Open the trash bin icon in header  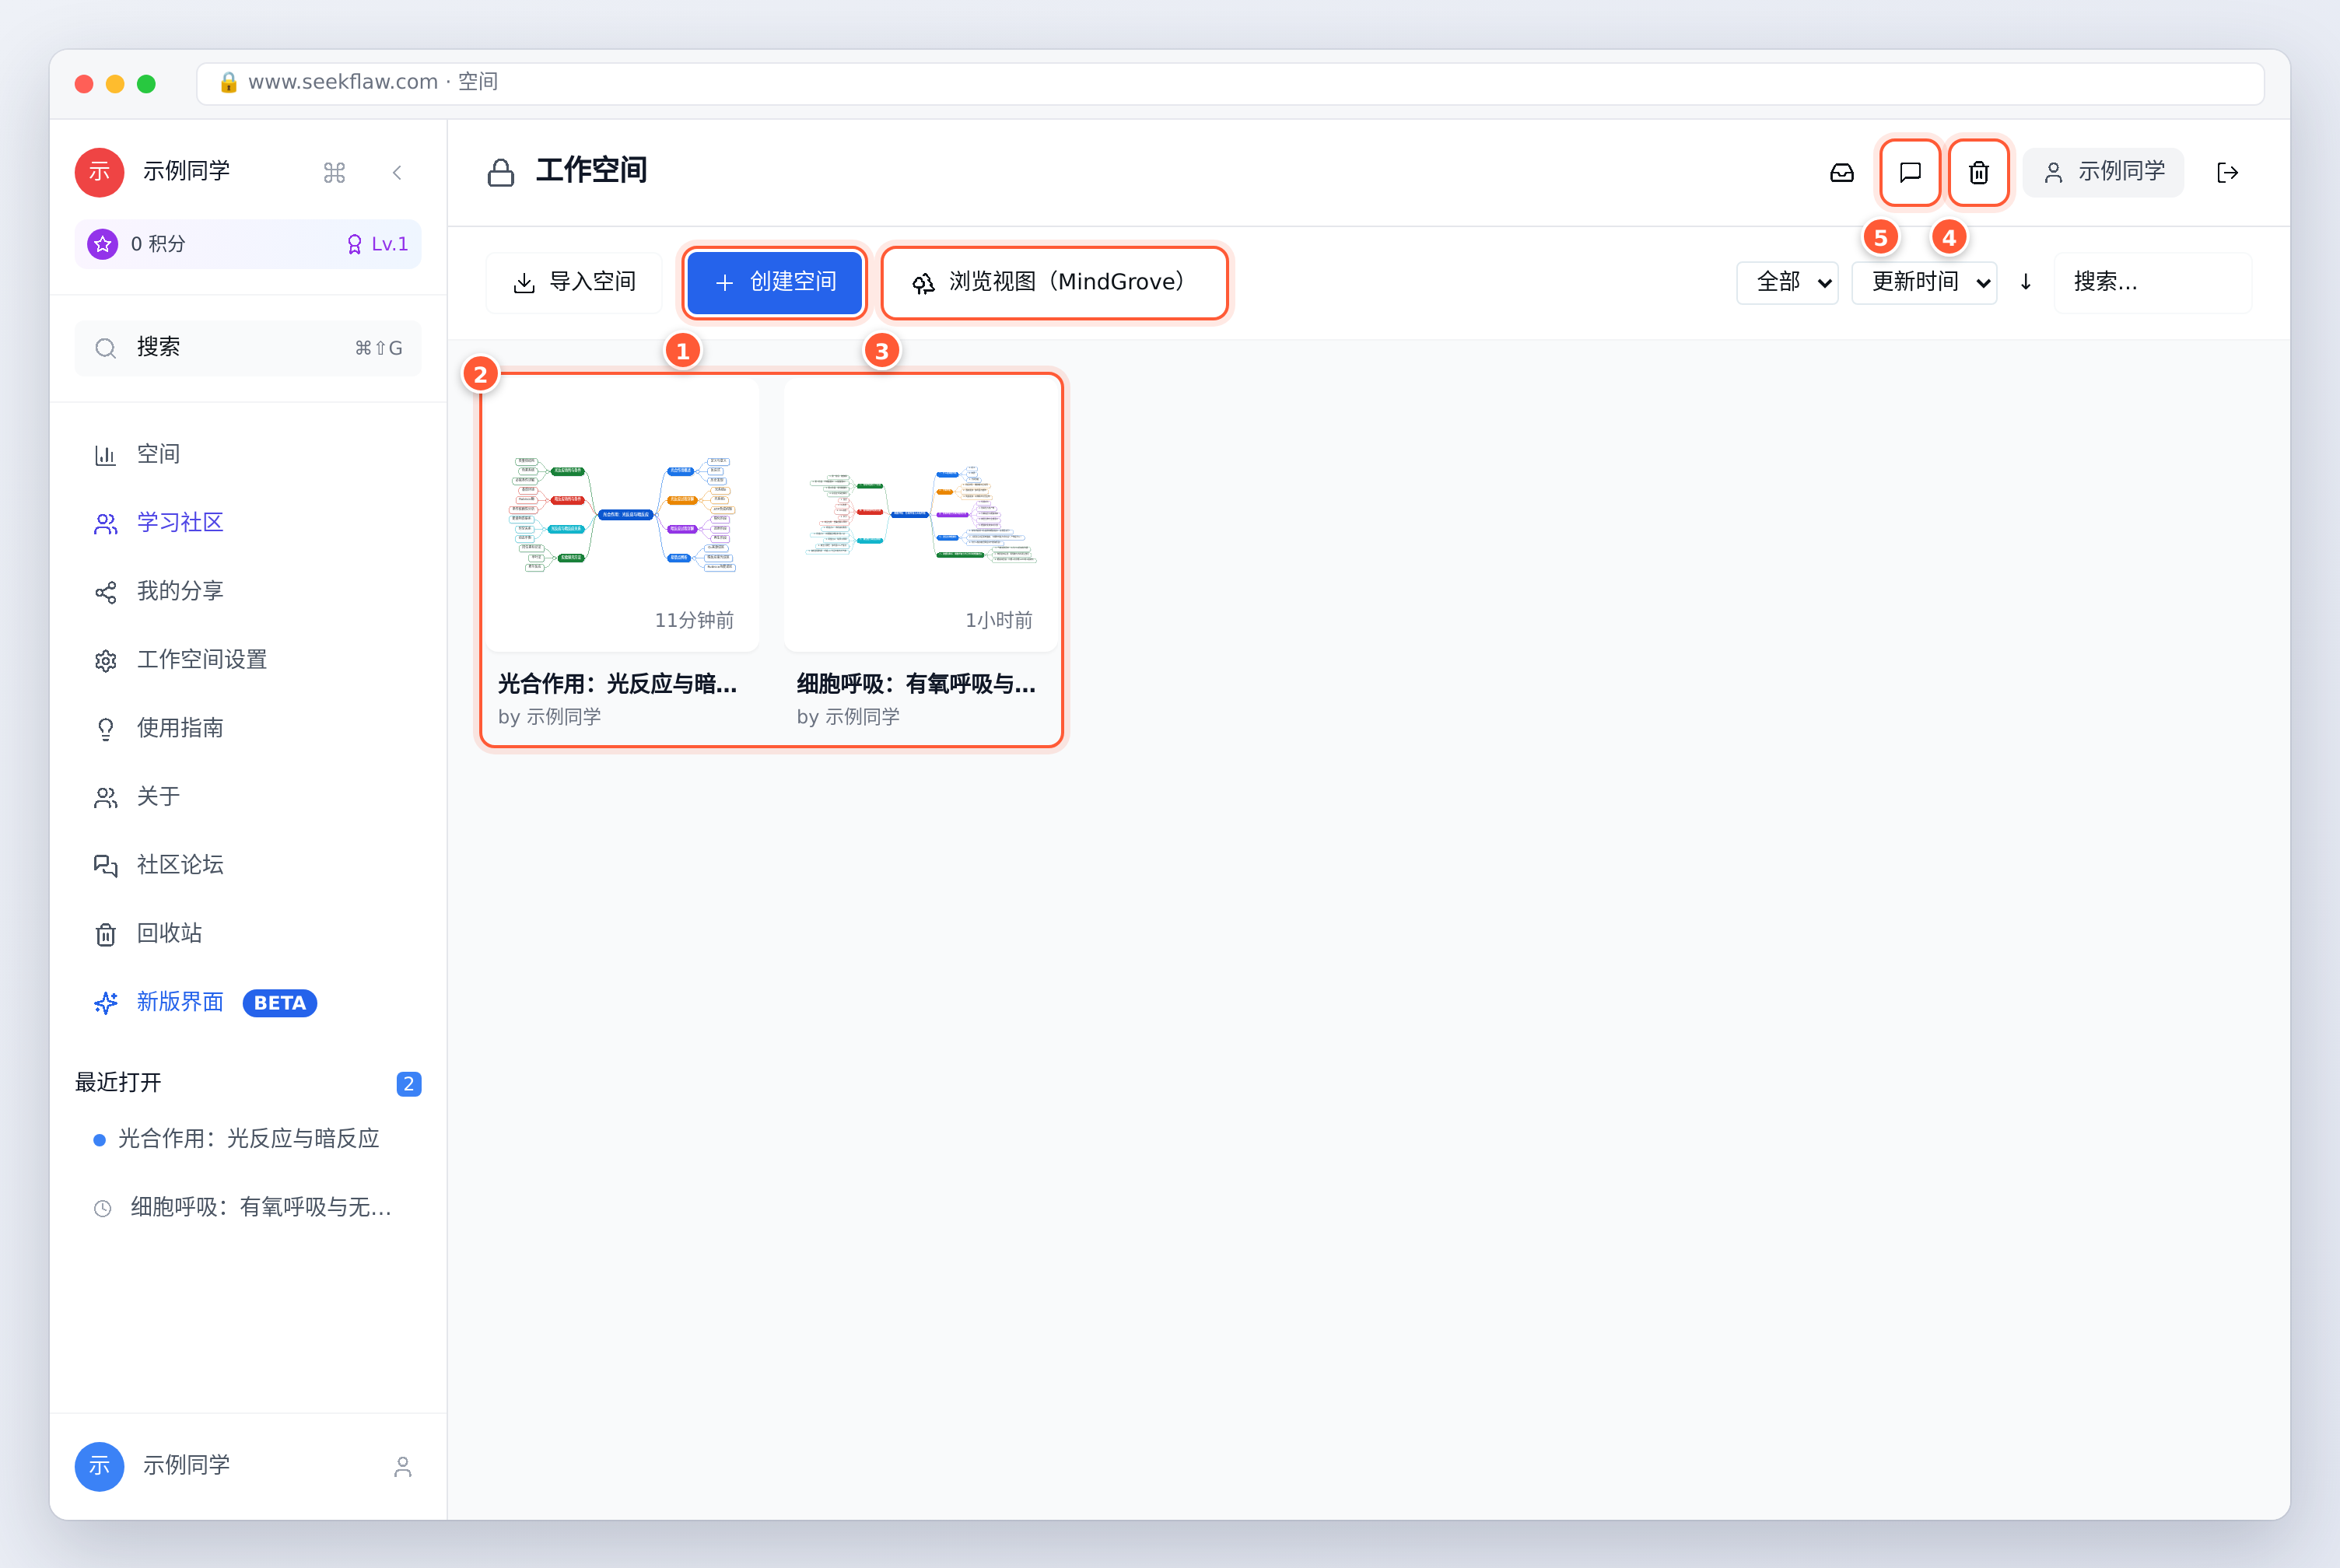coord(1978,173)
